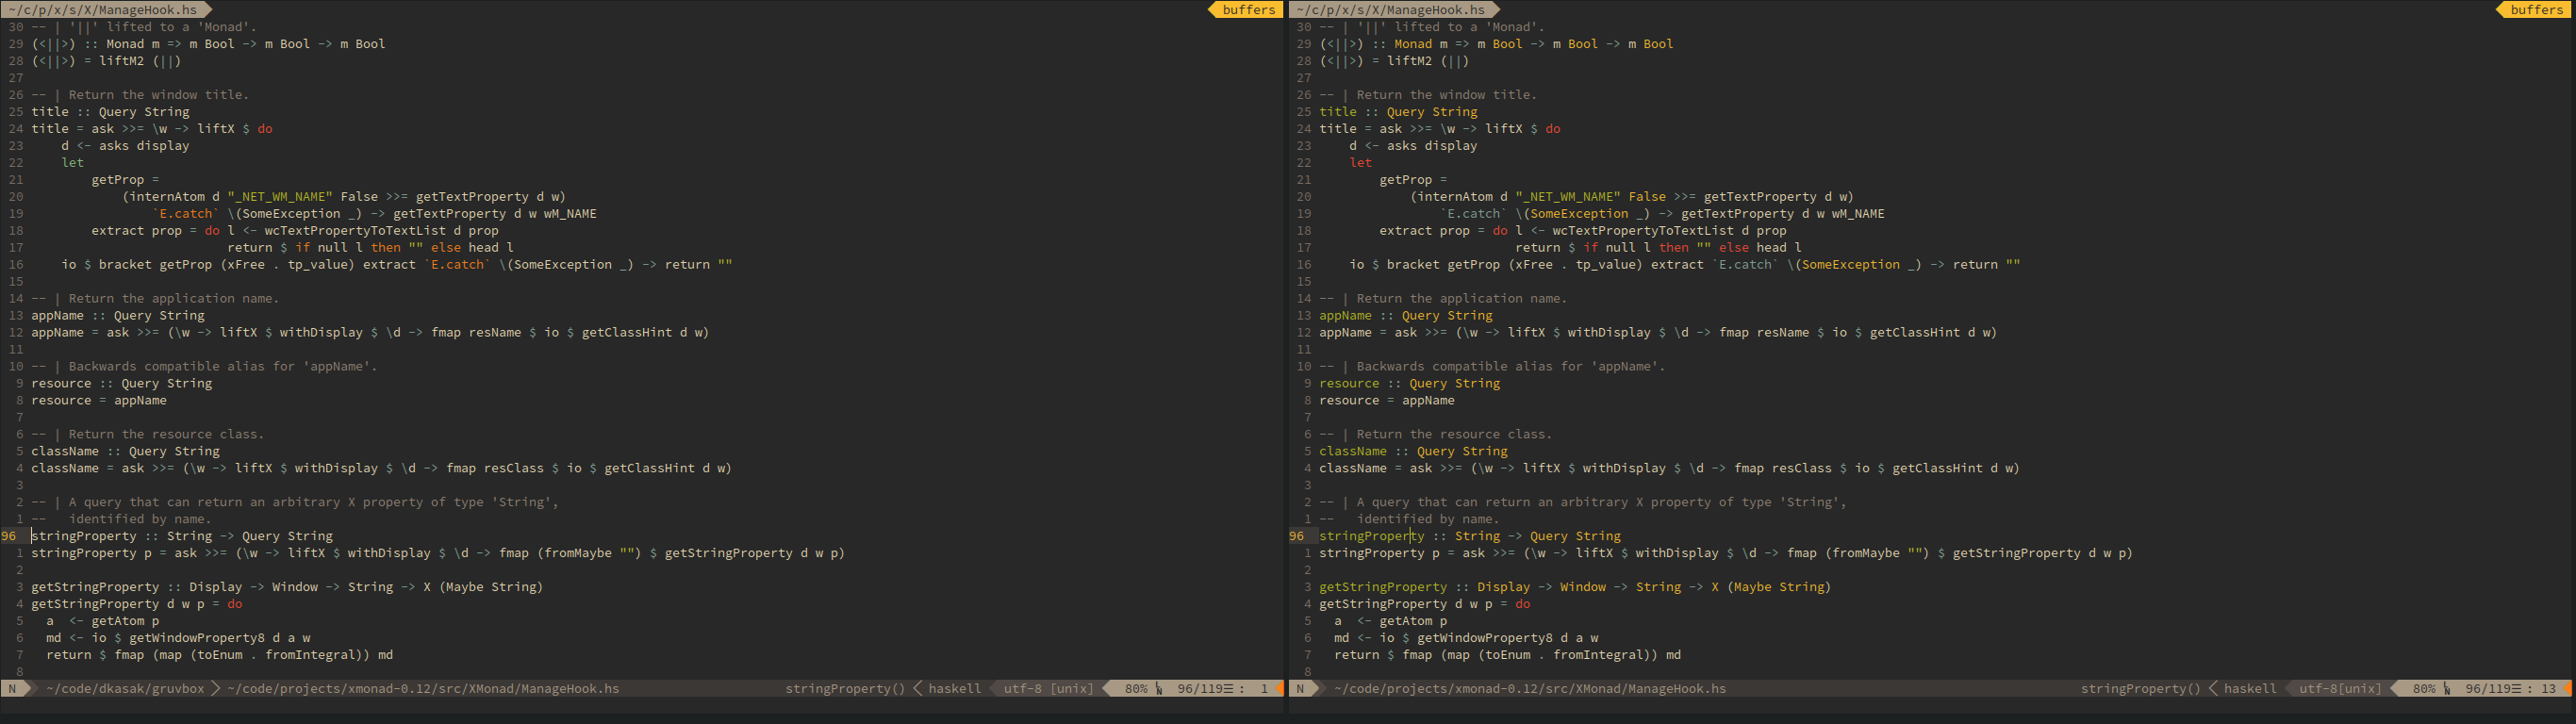Click the 80% position indicator in right statusline
Viewport: 2576px width, 724px height.
tap(2424, 688)
